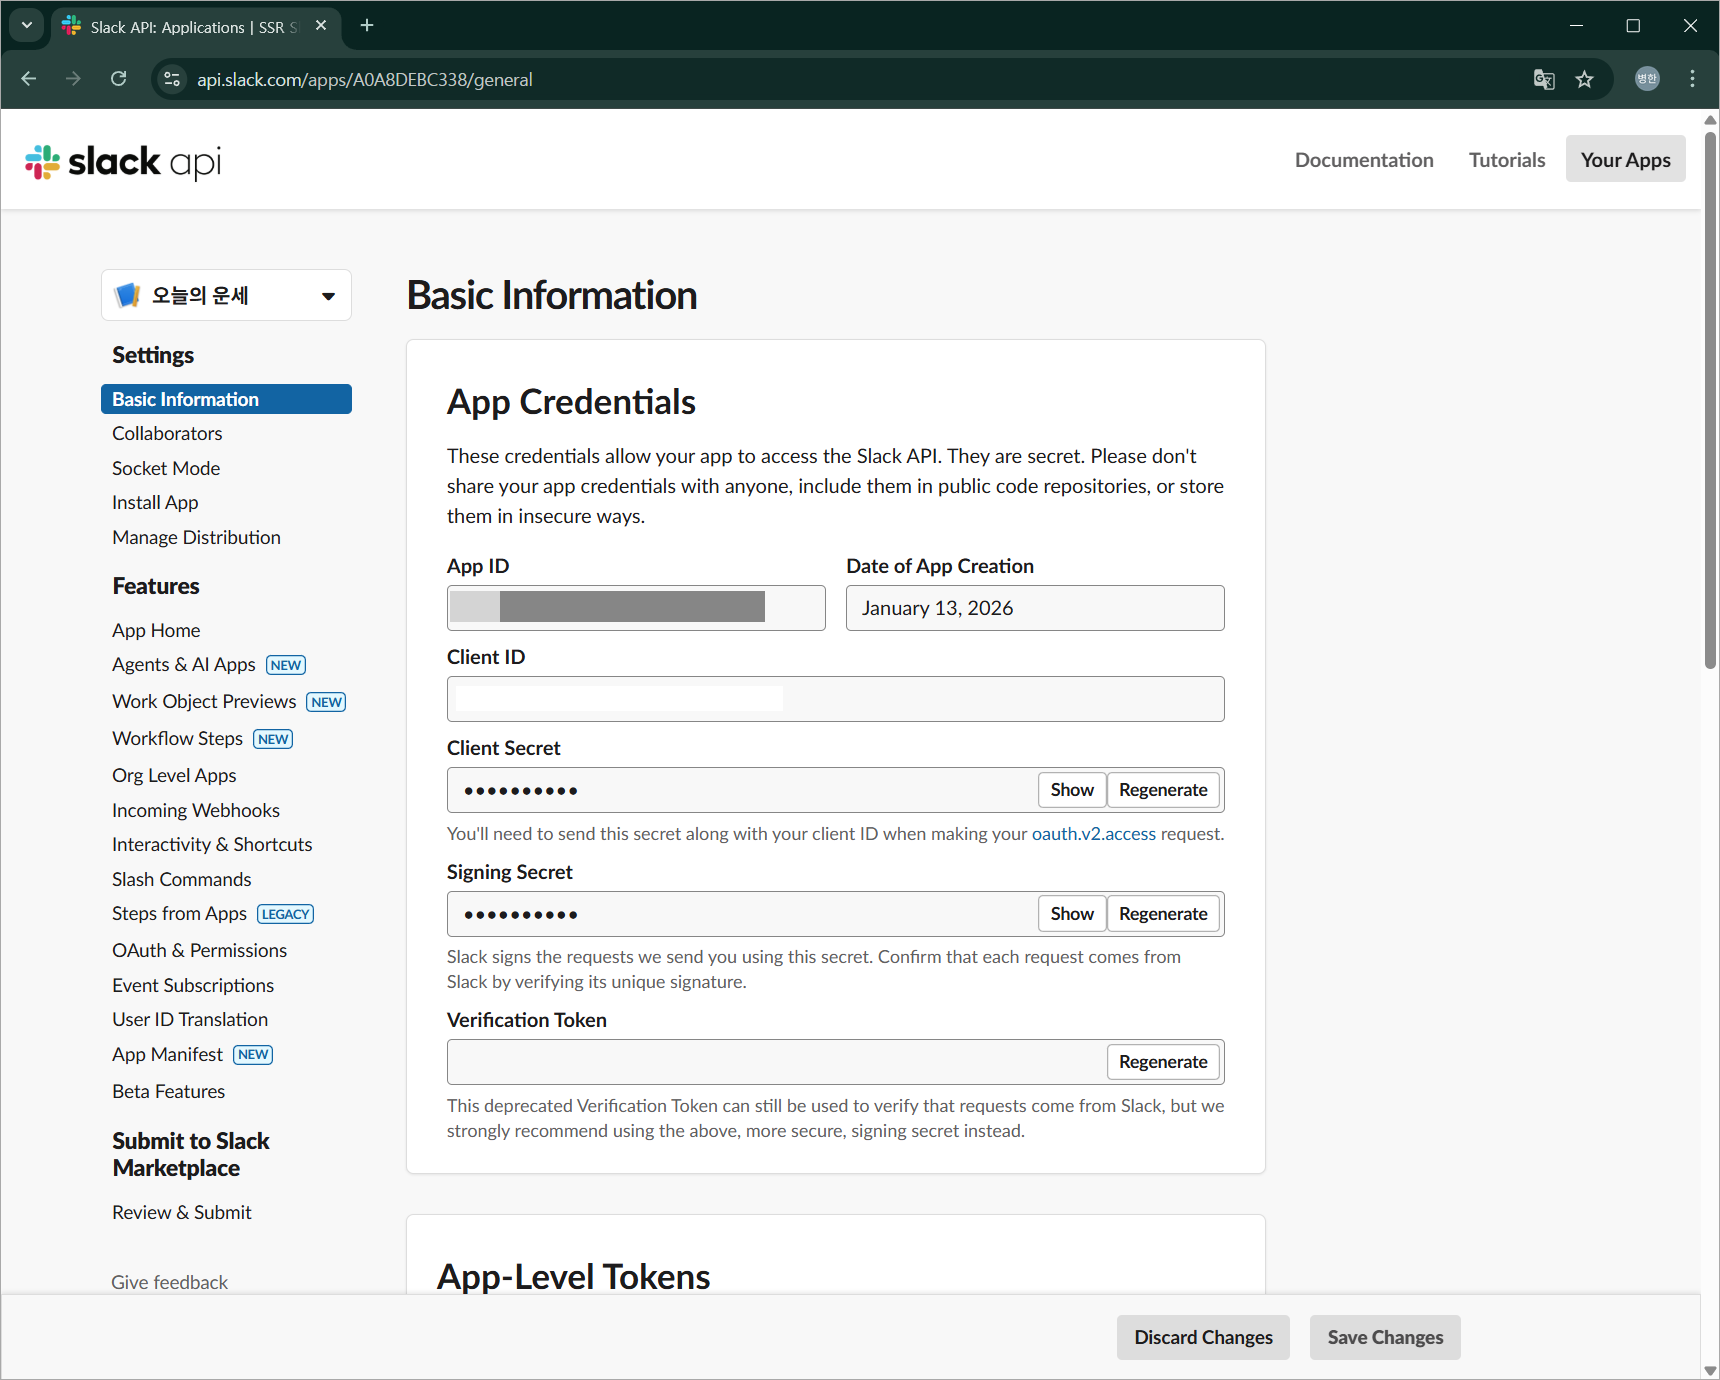Regenerate the Client Secret
This screenshot has height=1380, width=1720.
pos(1163,790)
